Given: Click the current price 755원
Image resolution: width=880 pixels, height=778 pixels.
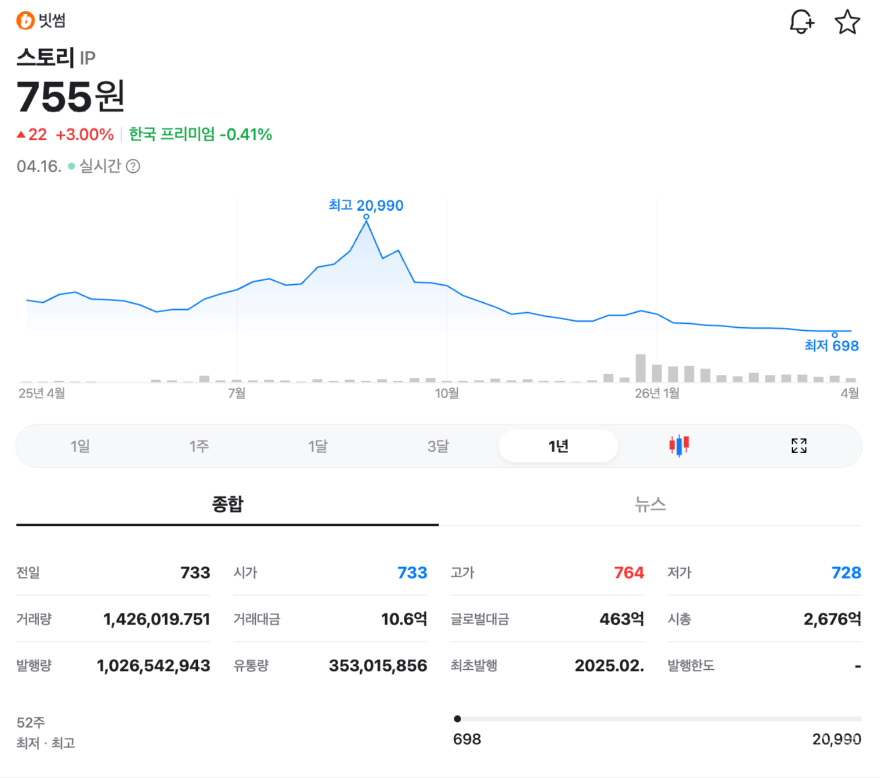Looking at the screenshot, I should click(x=71, y=97).
